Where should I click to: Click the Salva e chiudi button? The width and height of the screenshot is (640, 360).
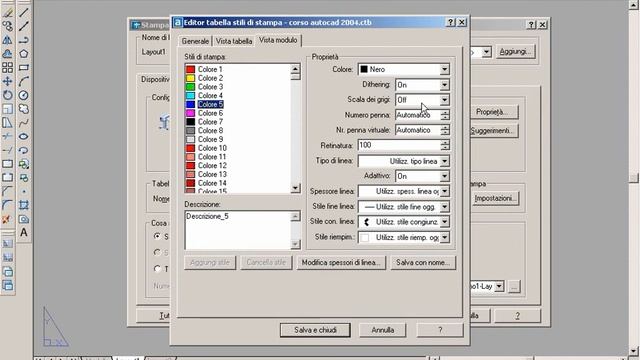pos(315,330)
